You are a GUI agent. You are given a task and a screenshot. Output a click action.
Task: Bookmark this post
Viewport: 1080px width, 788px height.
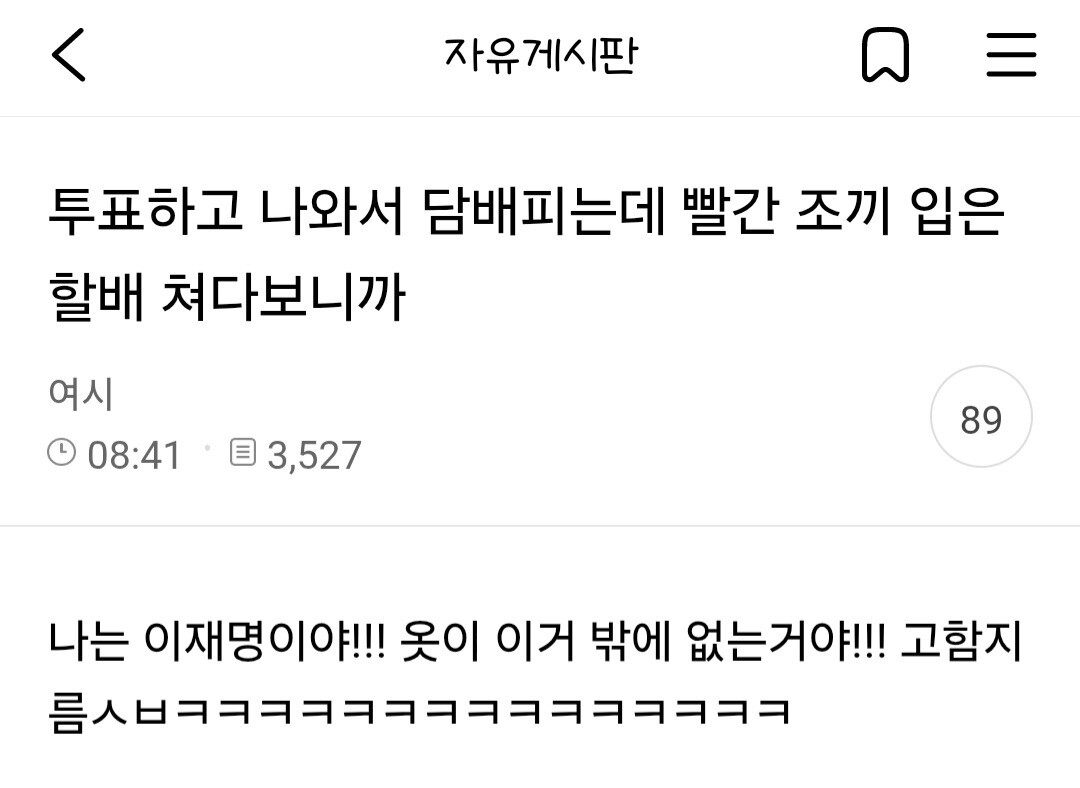[885, 55]
